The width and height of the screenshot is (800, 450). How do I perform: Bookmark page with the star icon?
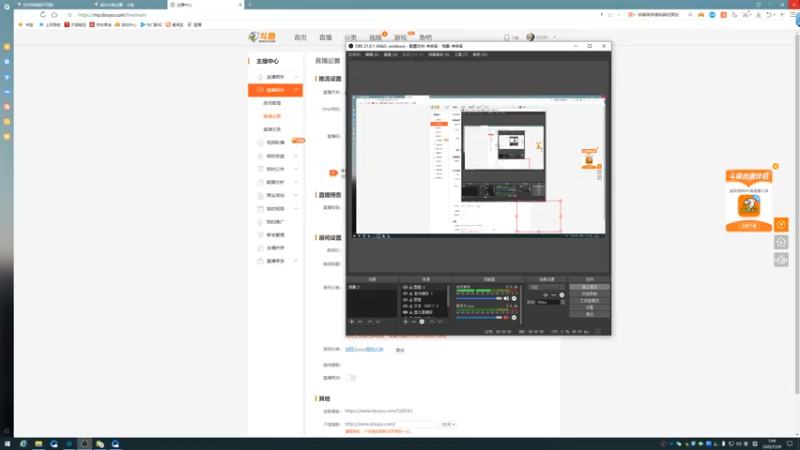pyautogui.click(x=69, y=15)
